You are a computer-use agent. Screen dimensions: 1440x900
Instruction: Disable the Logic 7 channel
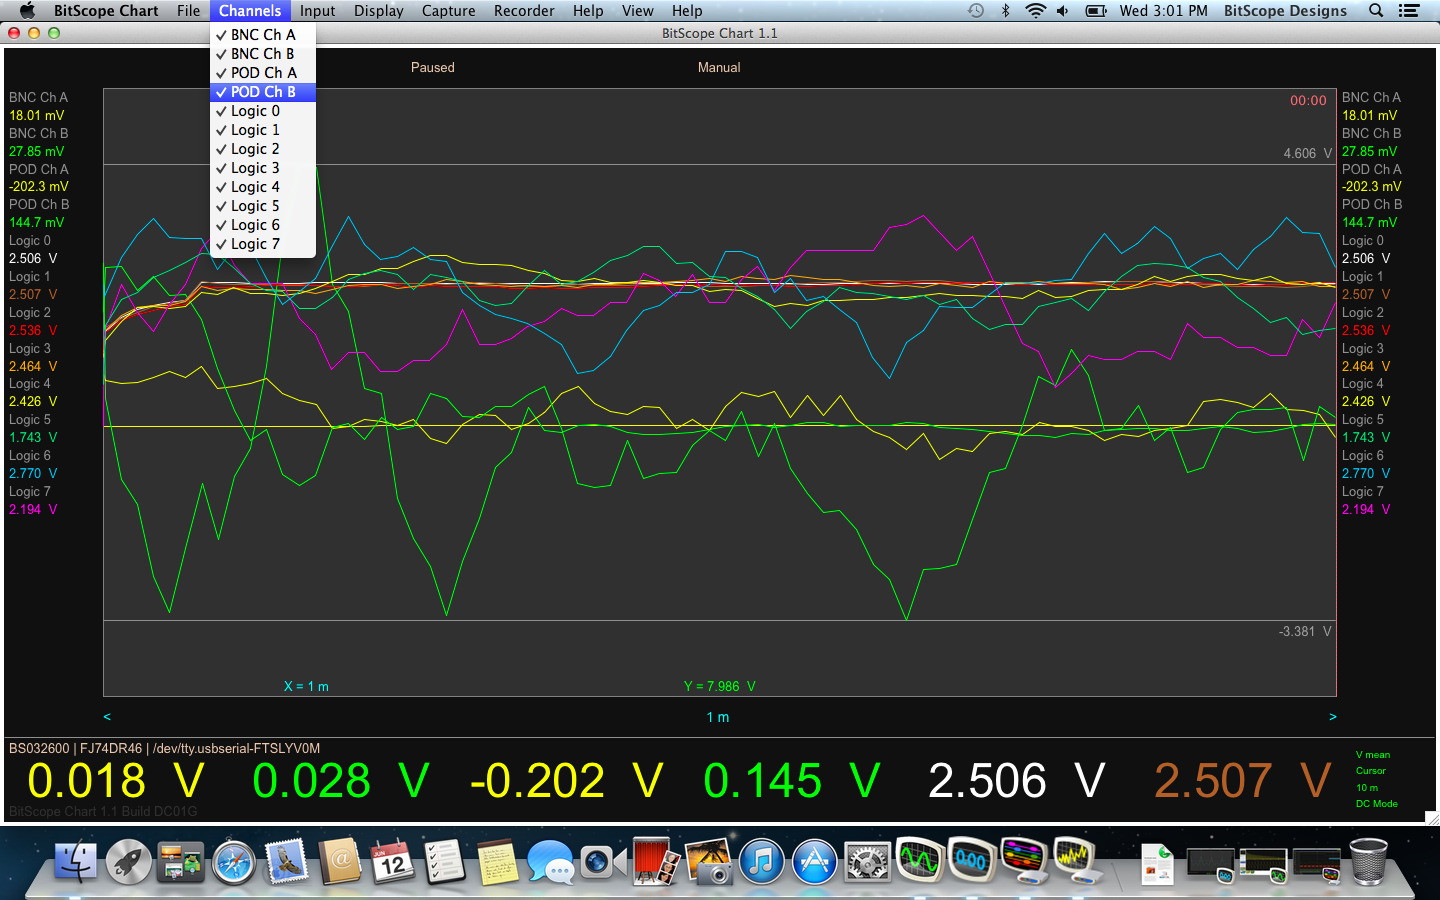pyautogui.click(x=255, y=244)
